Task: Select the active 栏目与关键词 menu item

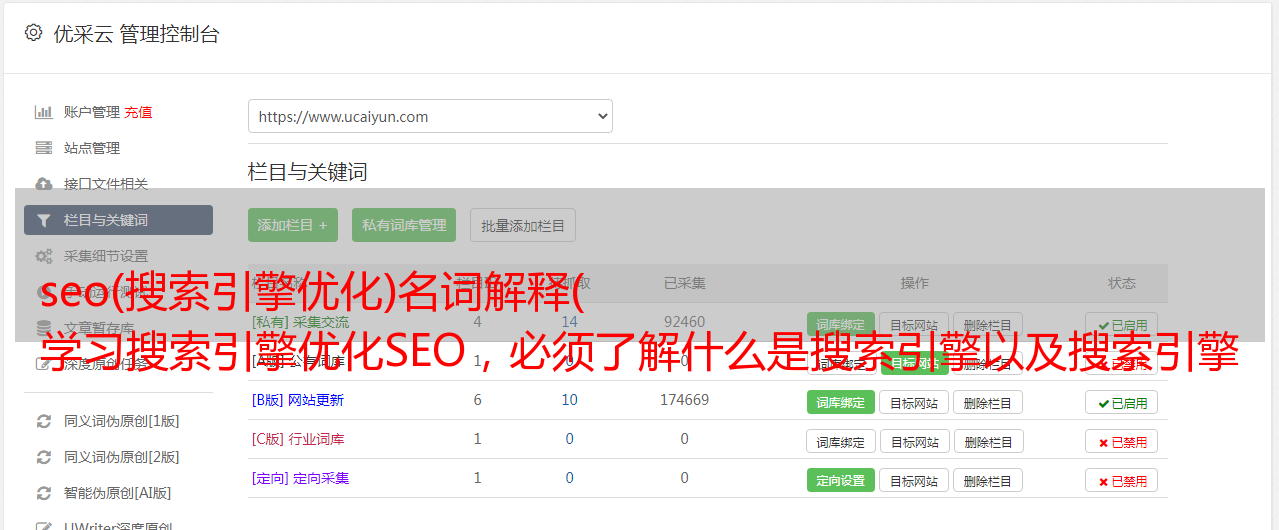Action: pyautogui.click(x=119, y=220)
